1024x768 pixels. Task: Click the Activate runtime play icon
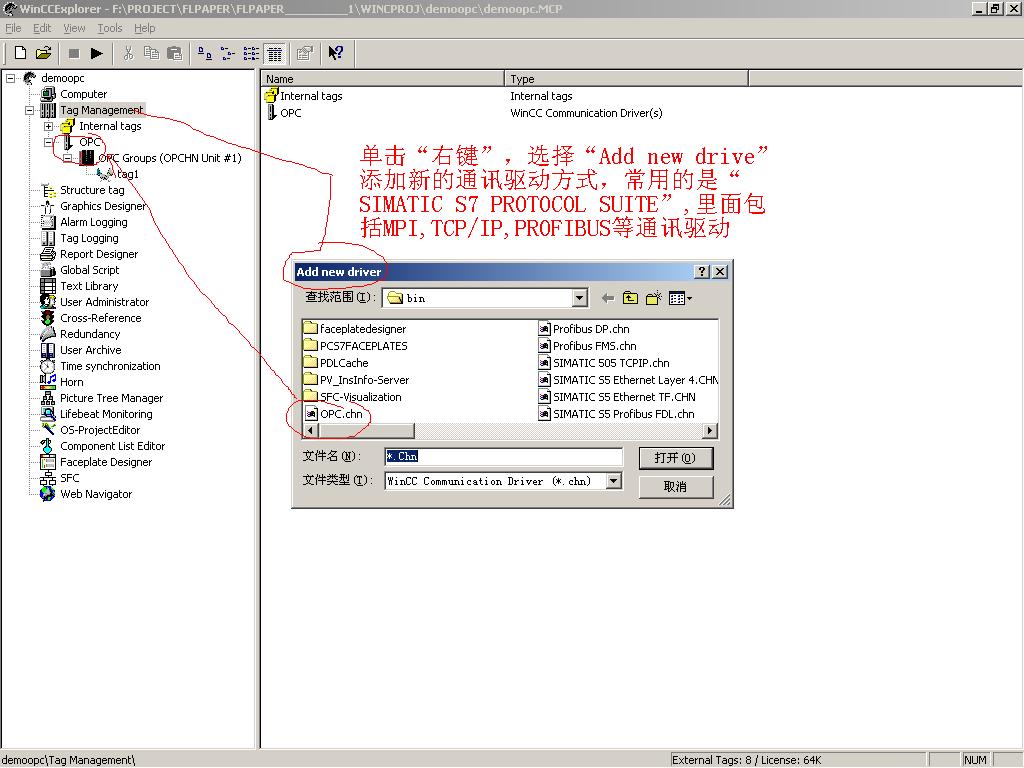coord(97,53)
